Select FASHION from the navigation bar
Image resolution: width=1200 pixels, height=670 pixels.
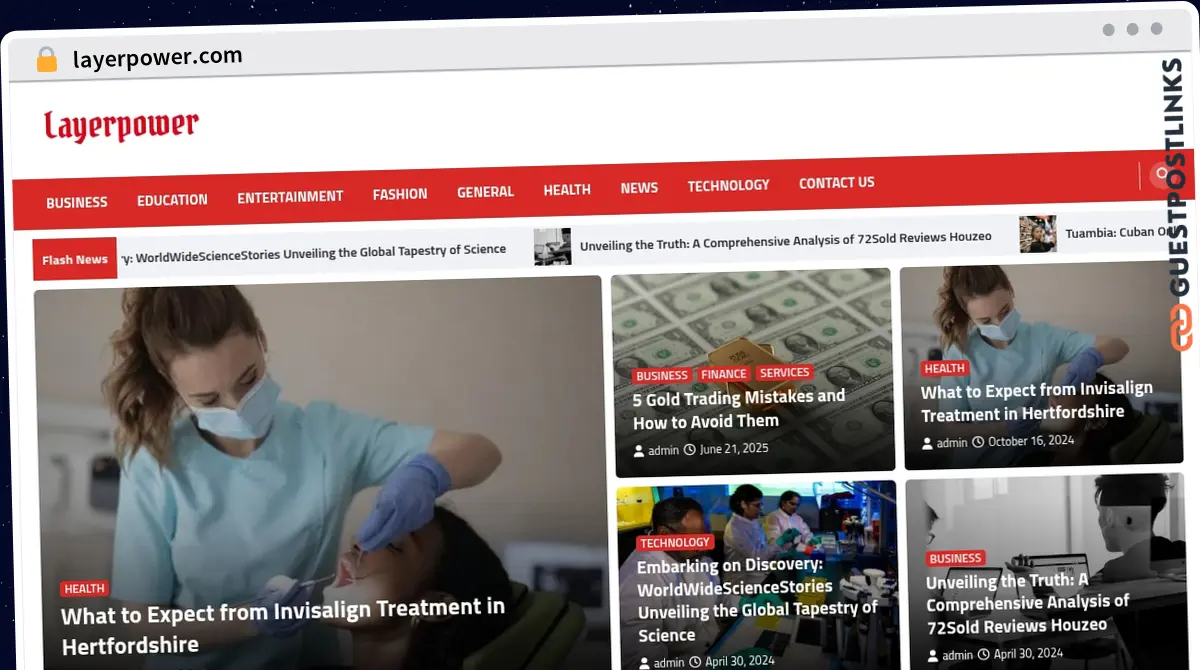399,194
